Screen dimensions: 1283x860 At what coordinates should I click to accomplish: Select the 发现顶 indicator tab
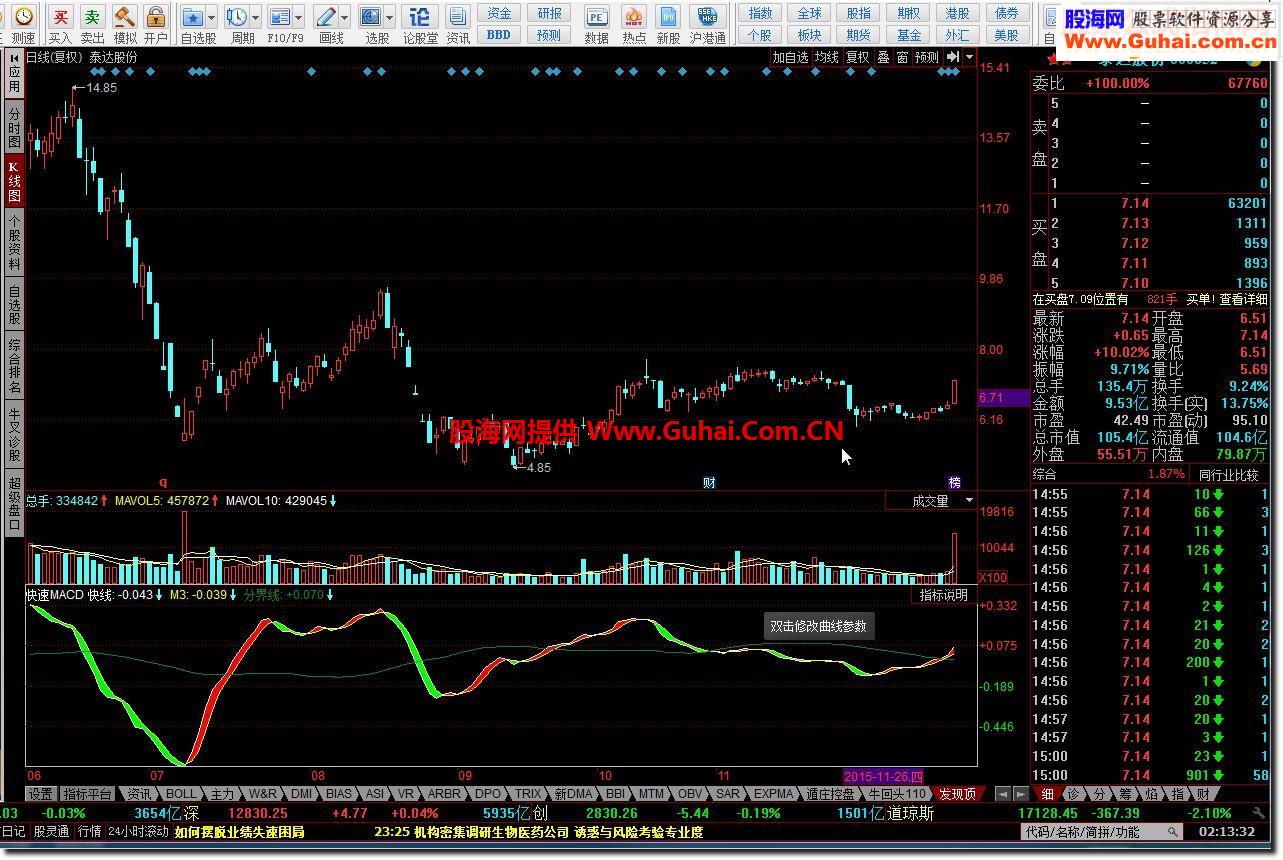click(957, 794)
